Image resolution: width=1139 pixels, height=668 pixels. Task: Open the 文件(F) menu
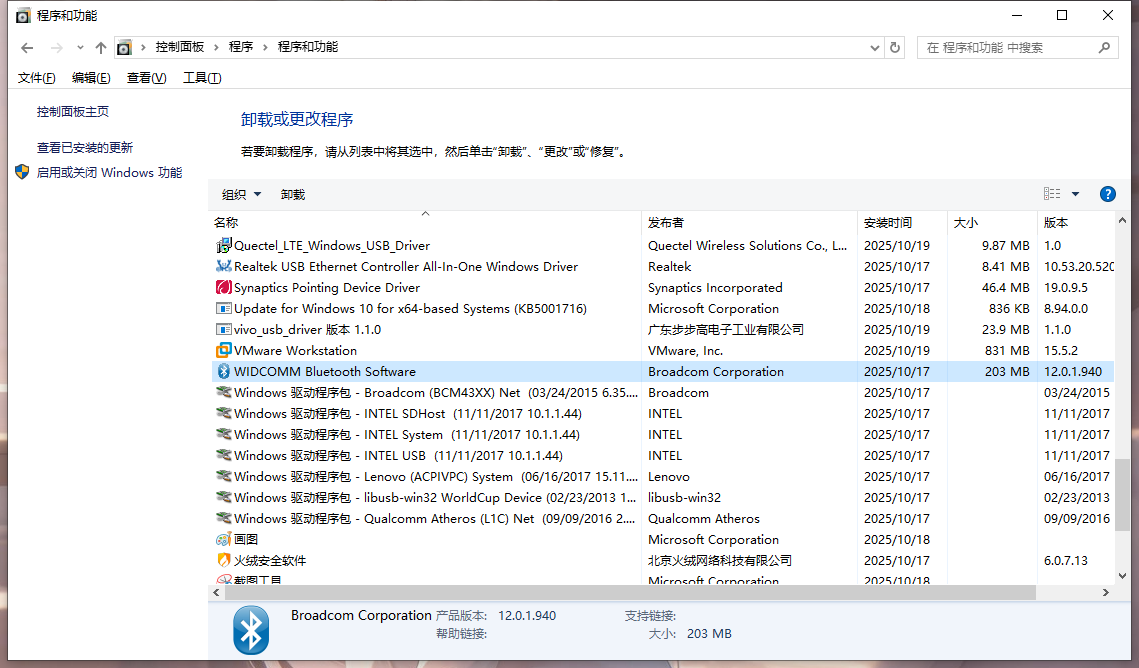tap(37, 78)
